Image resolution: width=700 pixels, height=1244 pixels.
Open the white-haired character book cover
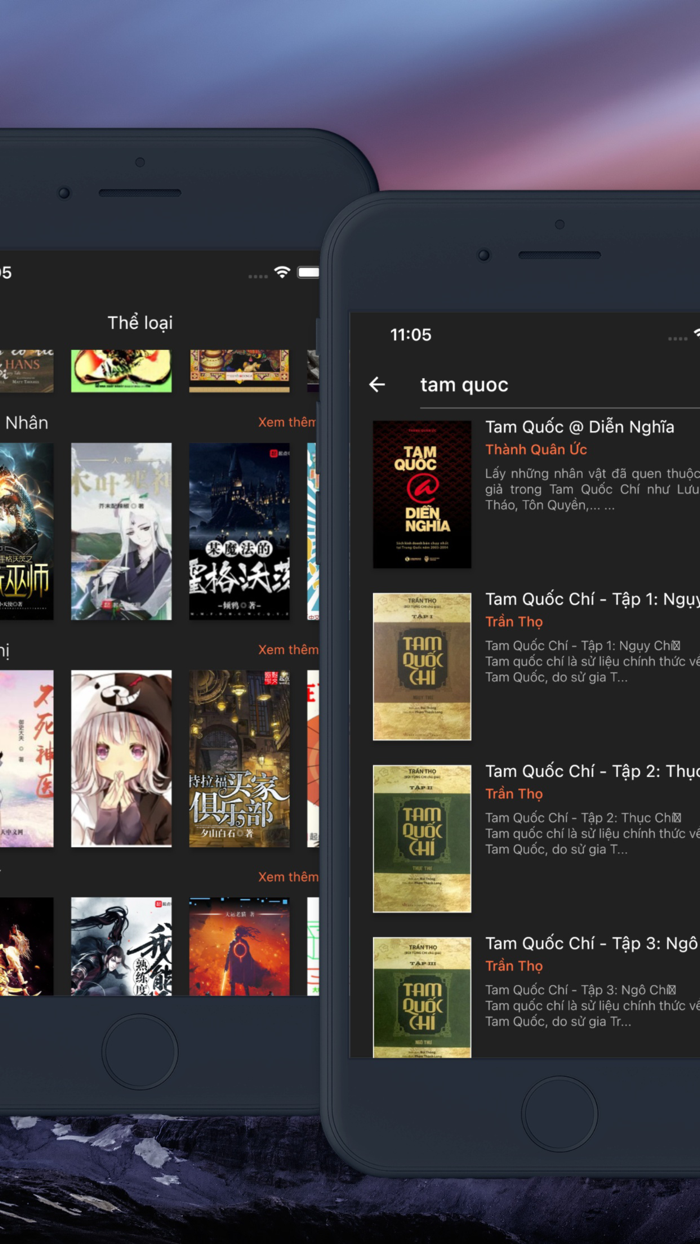[121, 532]
